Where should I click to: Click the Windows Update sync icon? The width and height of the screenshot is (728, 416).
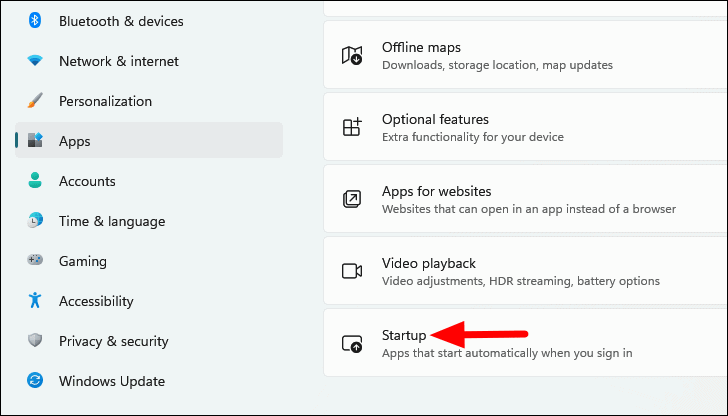[35, 381]
